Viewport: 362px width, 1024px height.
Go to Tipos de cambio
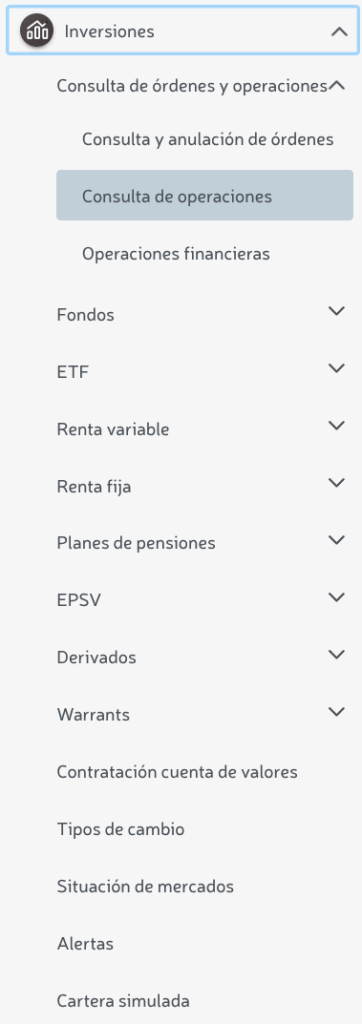pyautogui.click(x=121, y=829)
